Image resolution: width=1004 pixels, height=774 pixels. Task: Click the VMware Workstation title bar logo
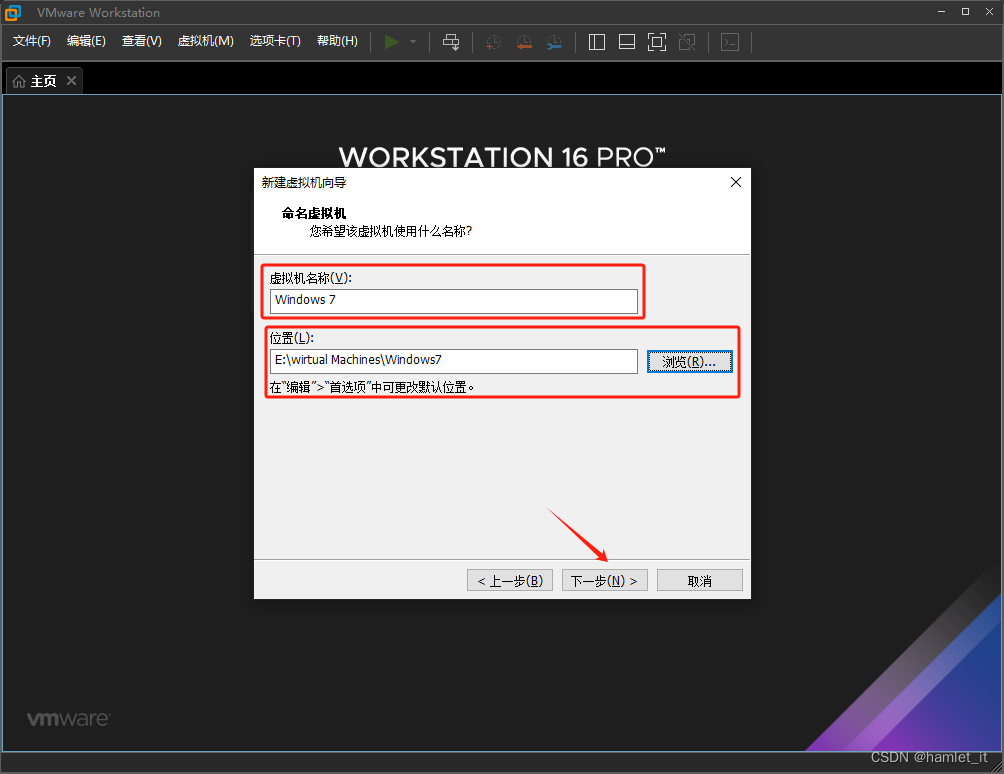(13, 12)
